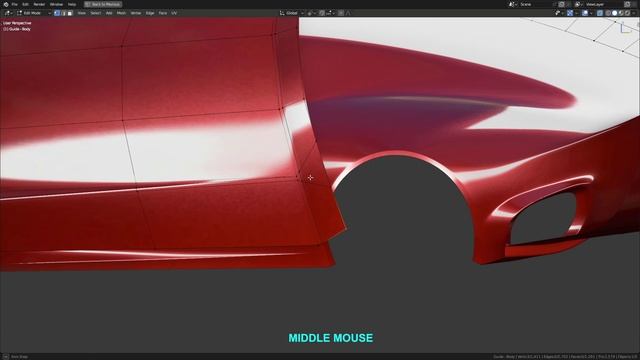Screen dimensions: 640x360
Task: Open the gizmo options dropdown
Action: pyautogui.click(x=576, y=13)
